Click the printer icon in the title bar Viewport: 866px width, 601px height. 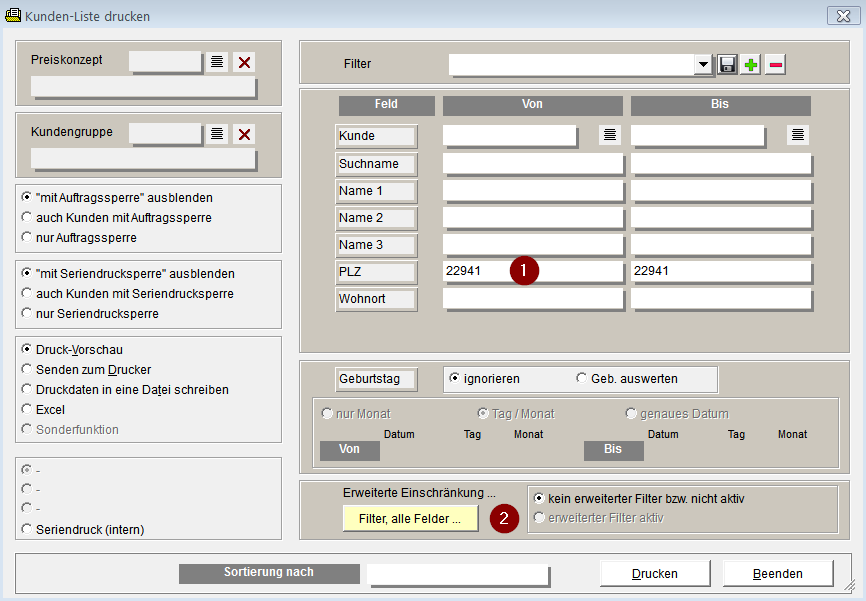tap(13, 15)
